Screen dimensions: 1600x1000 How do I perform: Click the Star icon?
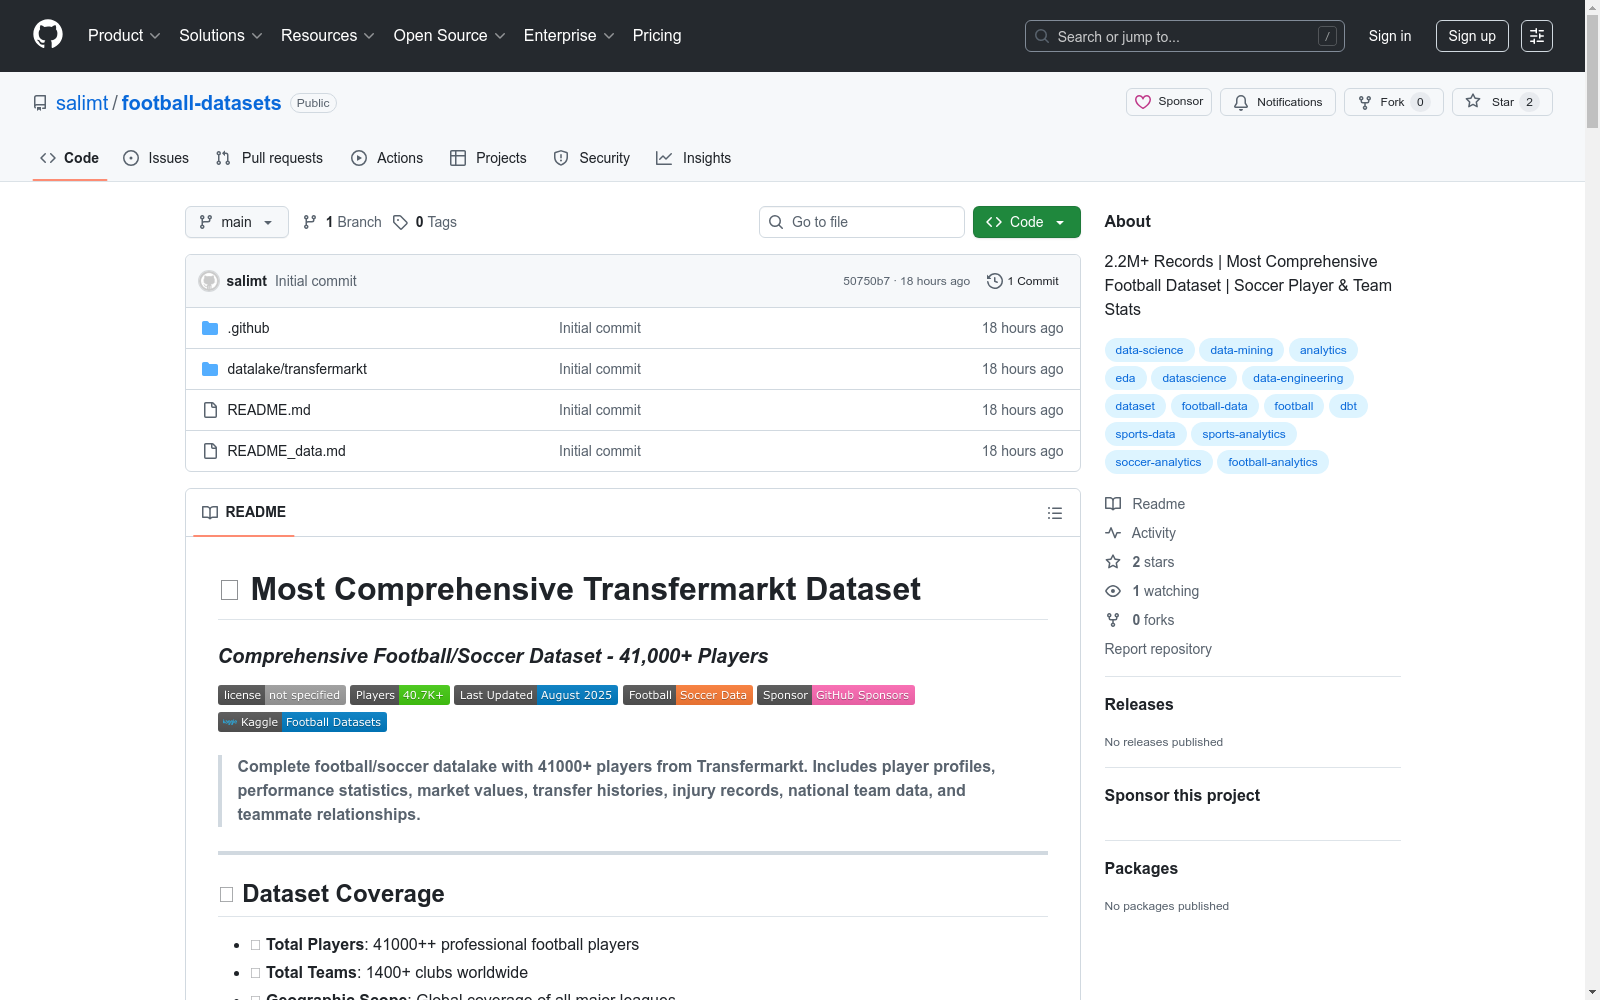coord(1473,101)
